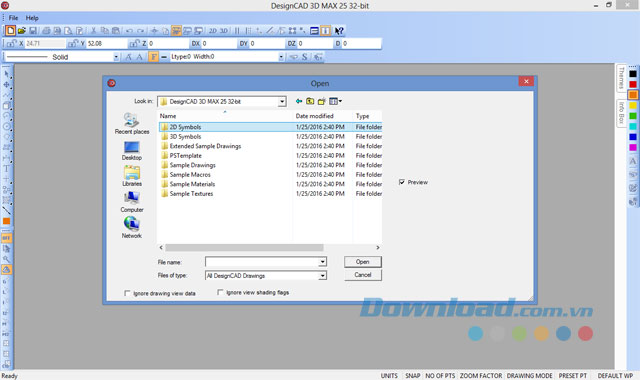Click the Print icon in toolbar
The image size is (640, 380).
pos(46,31)
